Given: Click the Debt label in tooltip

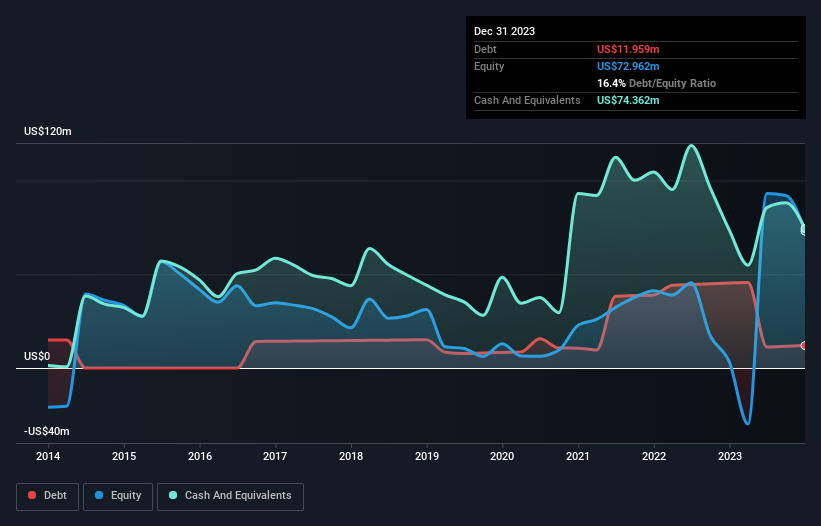Looking at the screenshot, I should 485,49.
